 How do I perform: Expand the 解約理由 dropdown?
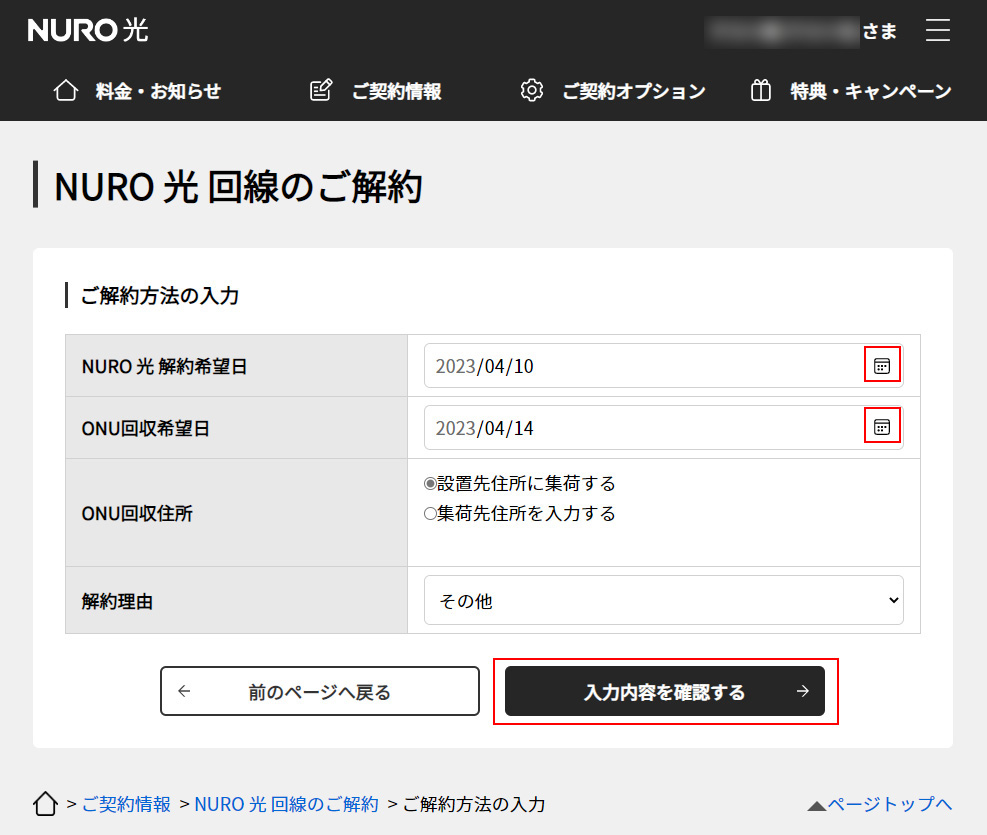(x=663, y=601)
